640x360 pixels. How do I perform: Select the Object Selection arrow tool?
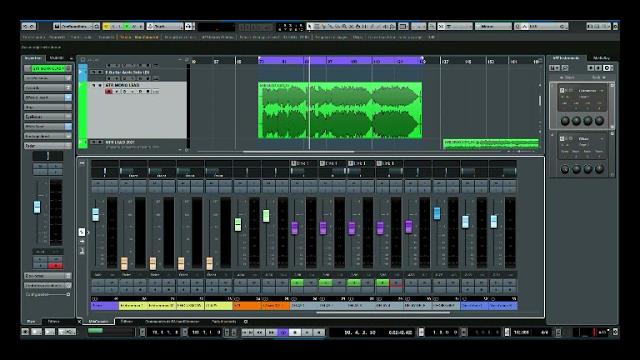pyautogui.click(x=310, y=26)
